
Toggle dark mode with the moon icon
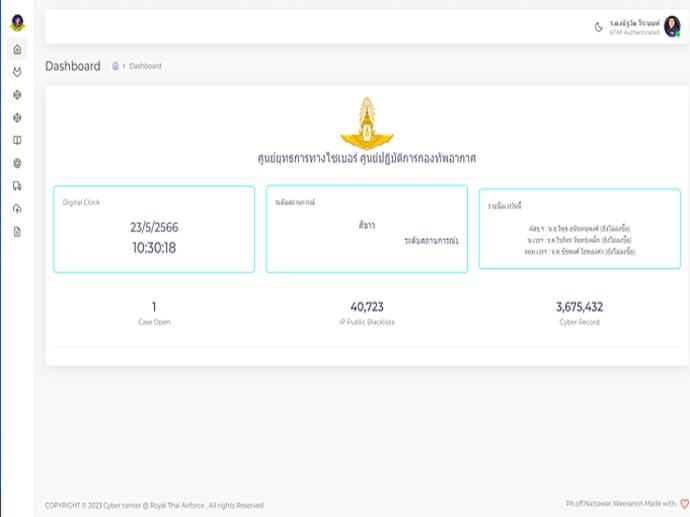pyautogui.click(x=599, y=27)
